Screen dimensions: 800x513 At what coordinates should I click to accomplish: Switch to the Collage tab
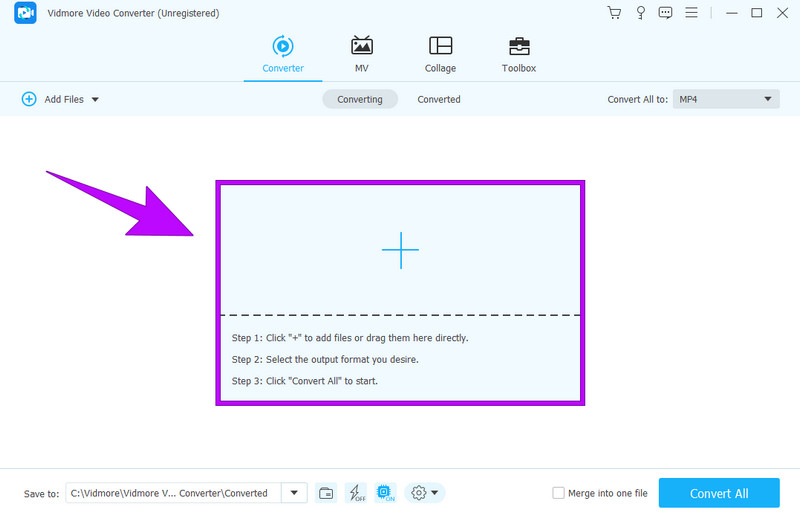tap(440, 54)
